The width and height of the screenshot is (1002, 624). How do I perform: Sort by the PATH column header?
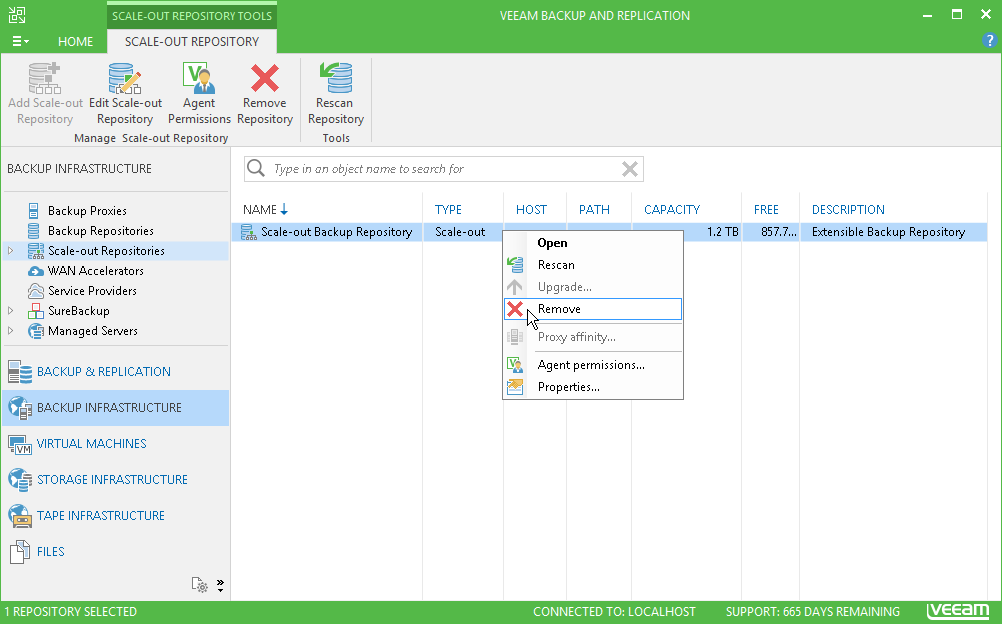coord(594,210)
